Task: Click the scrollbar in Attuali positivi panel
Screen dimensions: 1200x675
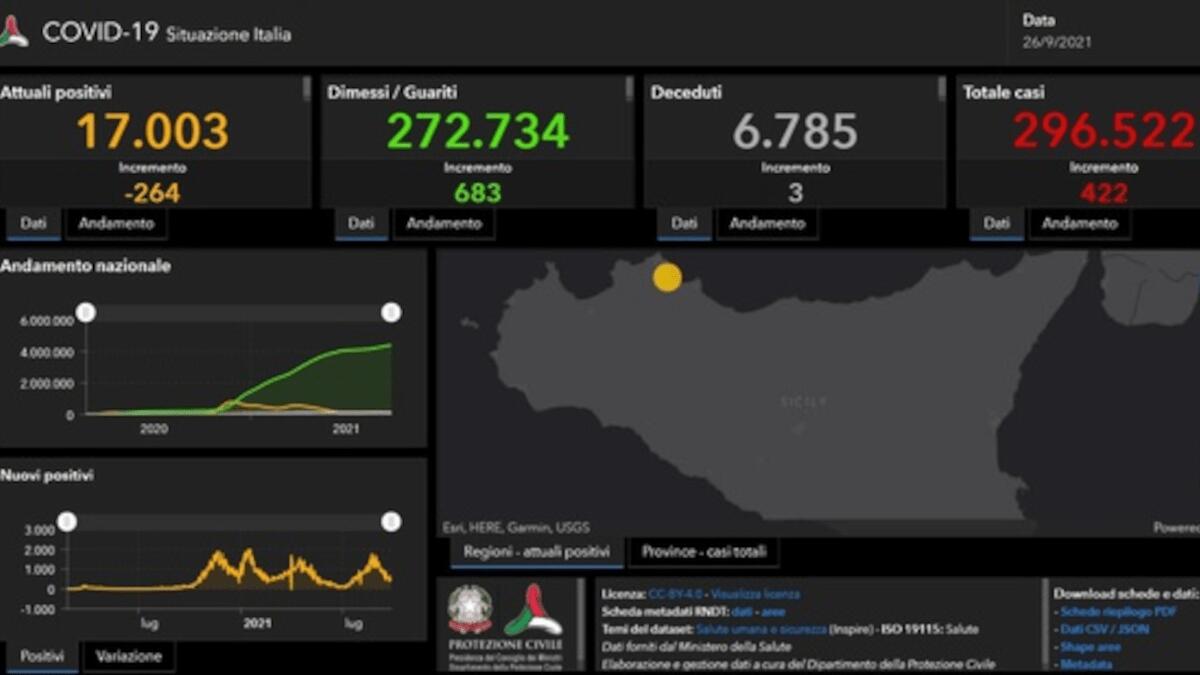Action: [306, 90]
